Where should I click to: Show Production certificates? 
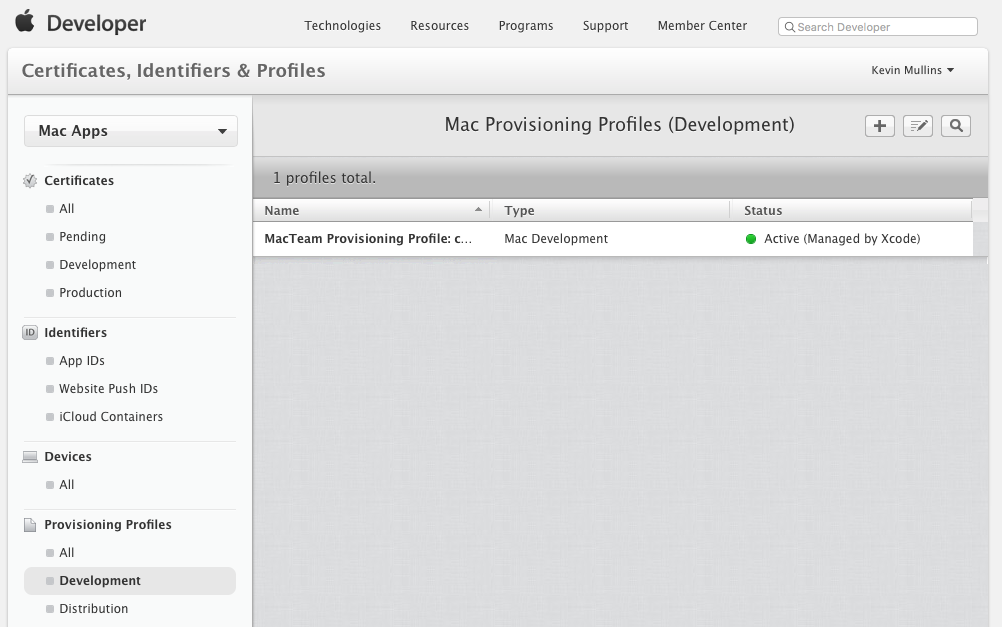[90, 293]
